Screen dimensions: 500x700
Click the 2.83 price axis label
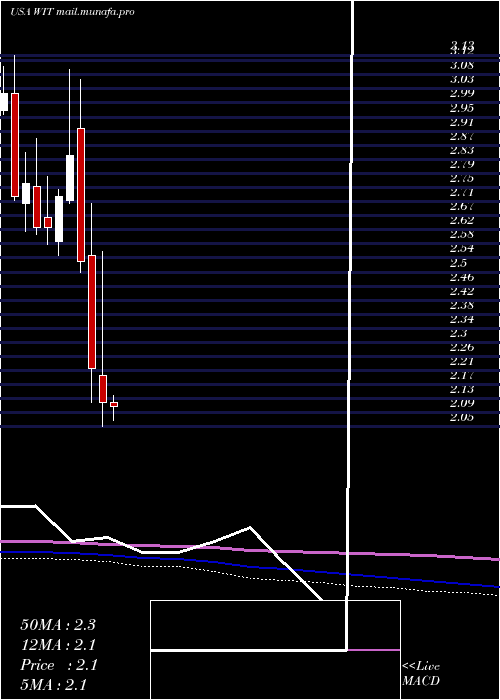coord(462,150)
